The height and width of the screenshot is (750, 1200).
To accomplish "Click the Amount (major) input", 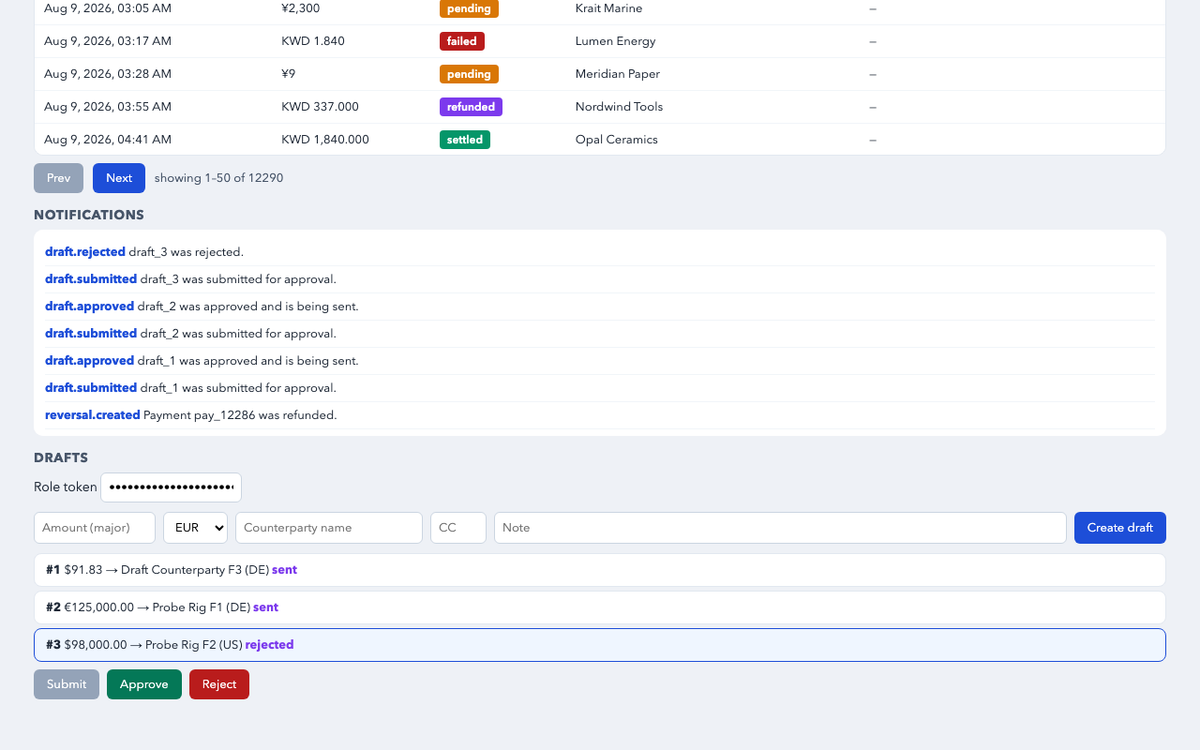I will (x=95, y=528).
